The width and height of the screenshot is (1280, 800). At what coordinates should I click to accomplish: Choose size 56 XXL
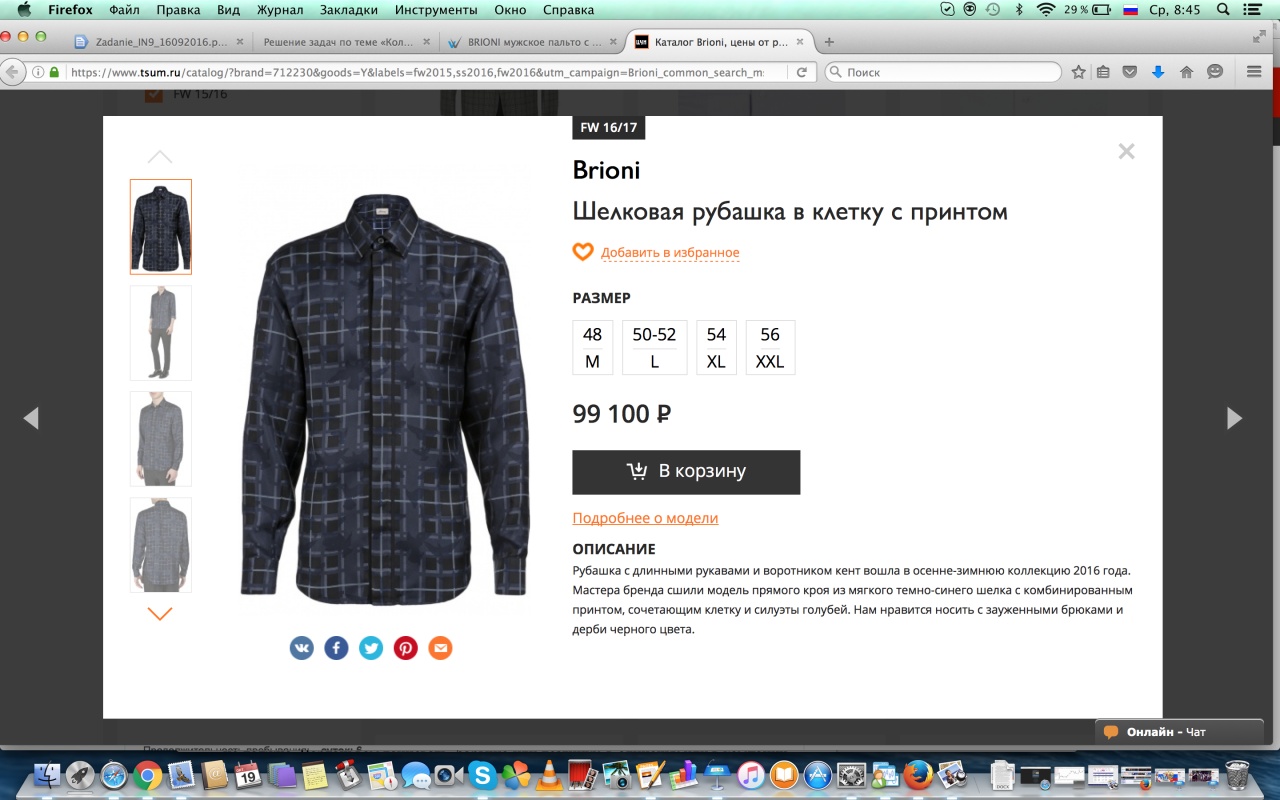(x=770, y=347)
